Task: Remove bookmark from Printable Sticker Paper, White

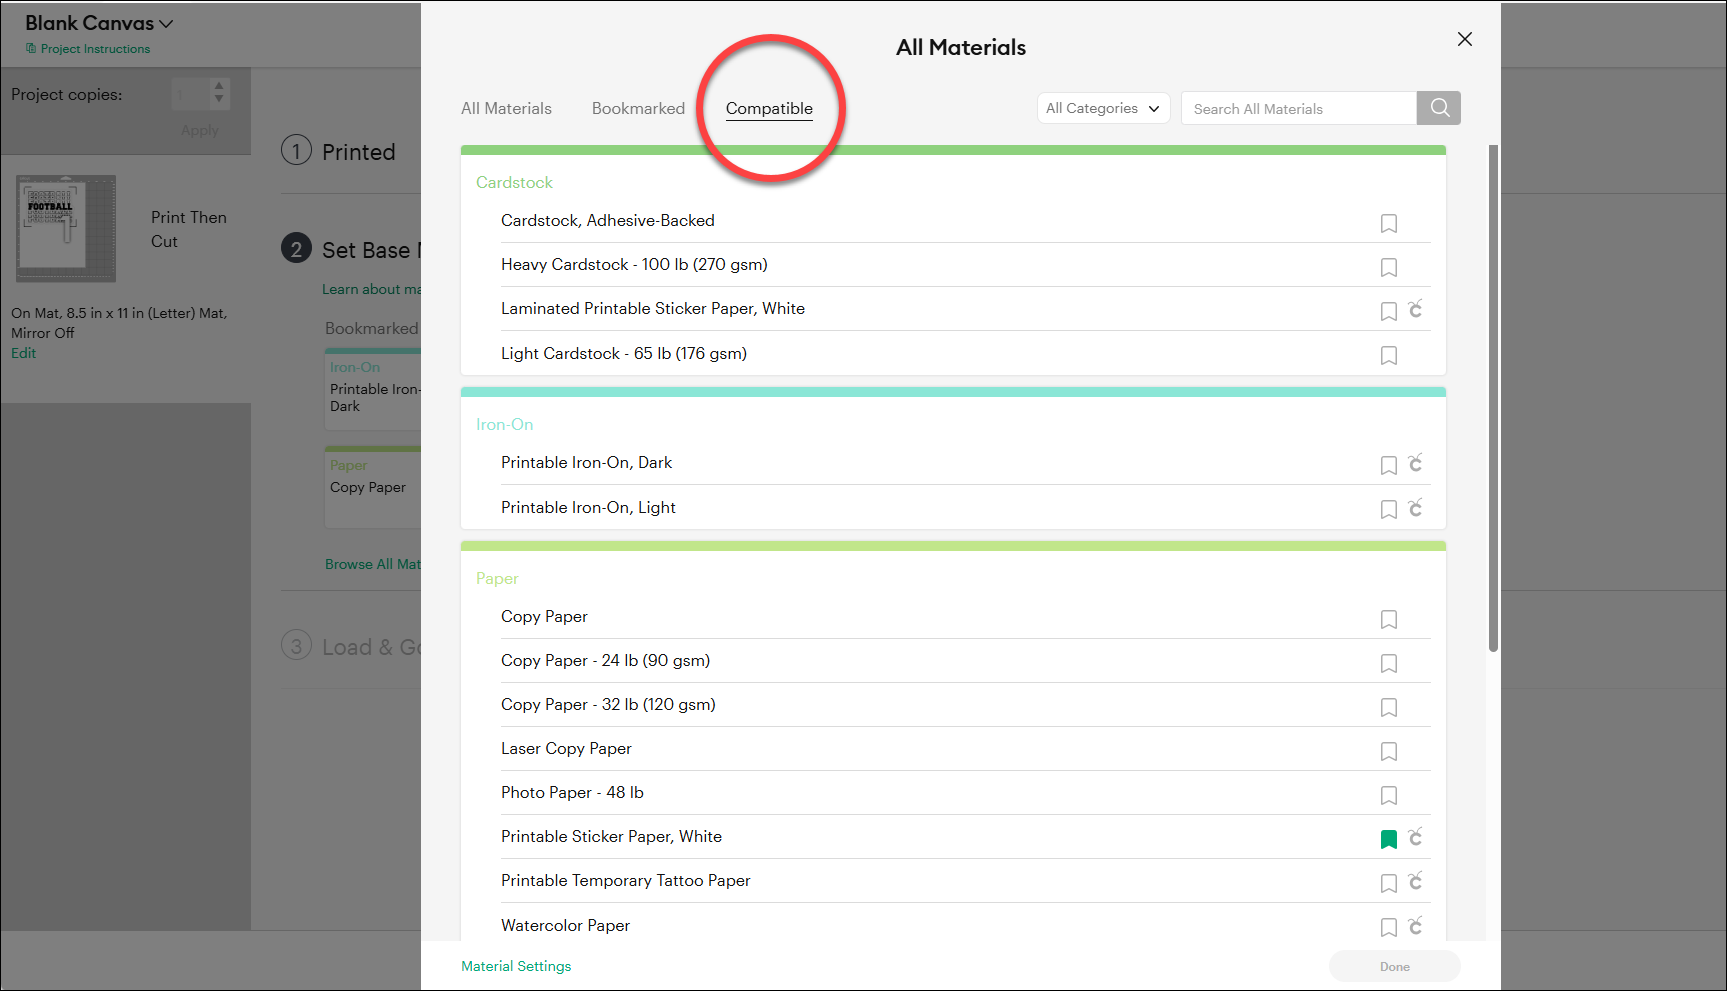Action: 1388,839
